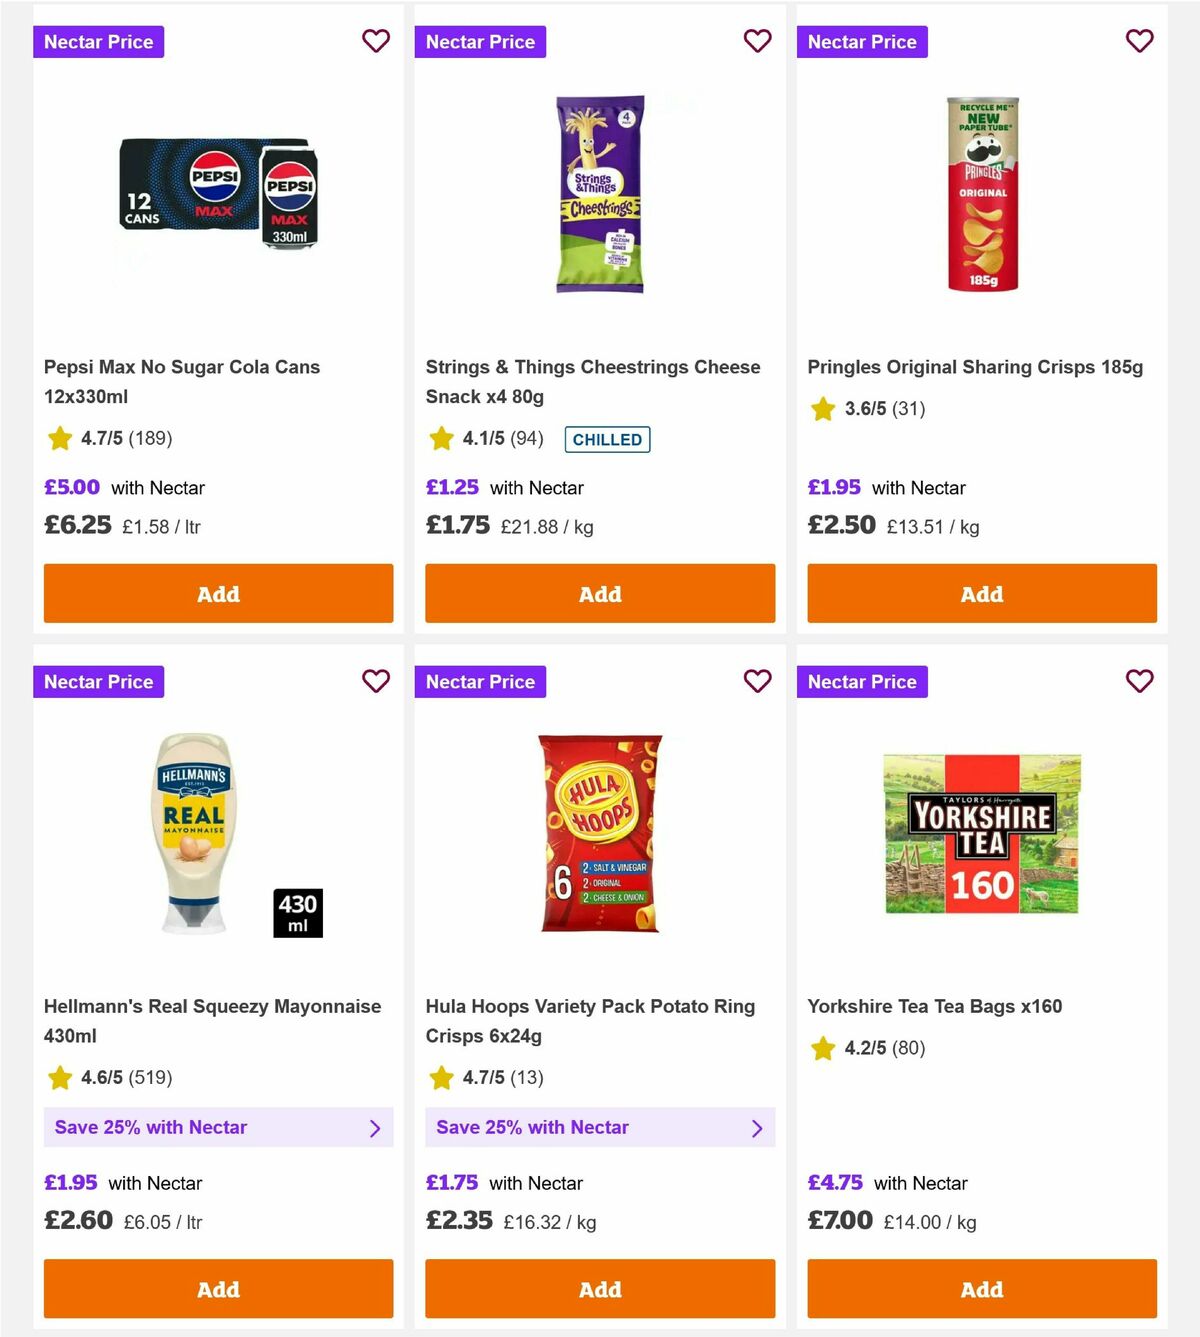Image resolution: width=1200 pixels, height=1337 pixels.
Task: Toggle favorite heart on Hellmann's Mayonnaise
Action: [x=376, y=681]
